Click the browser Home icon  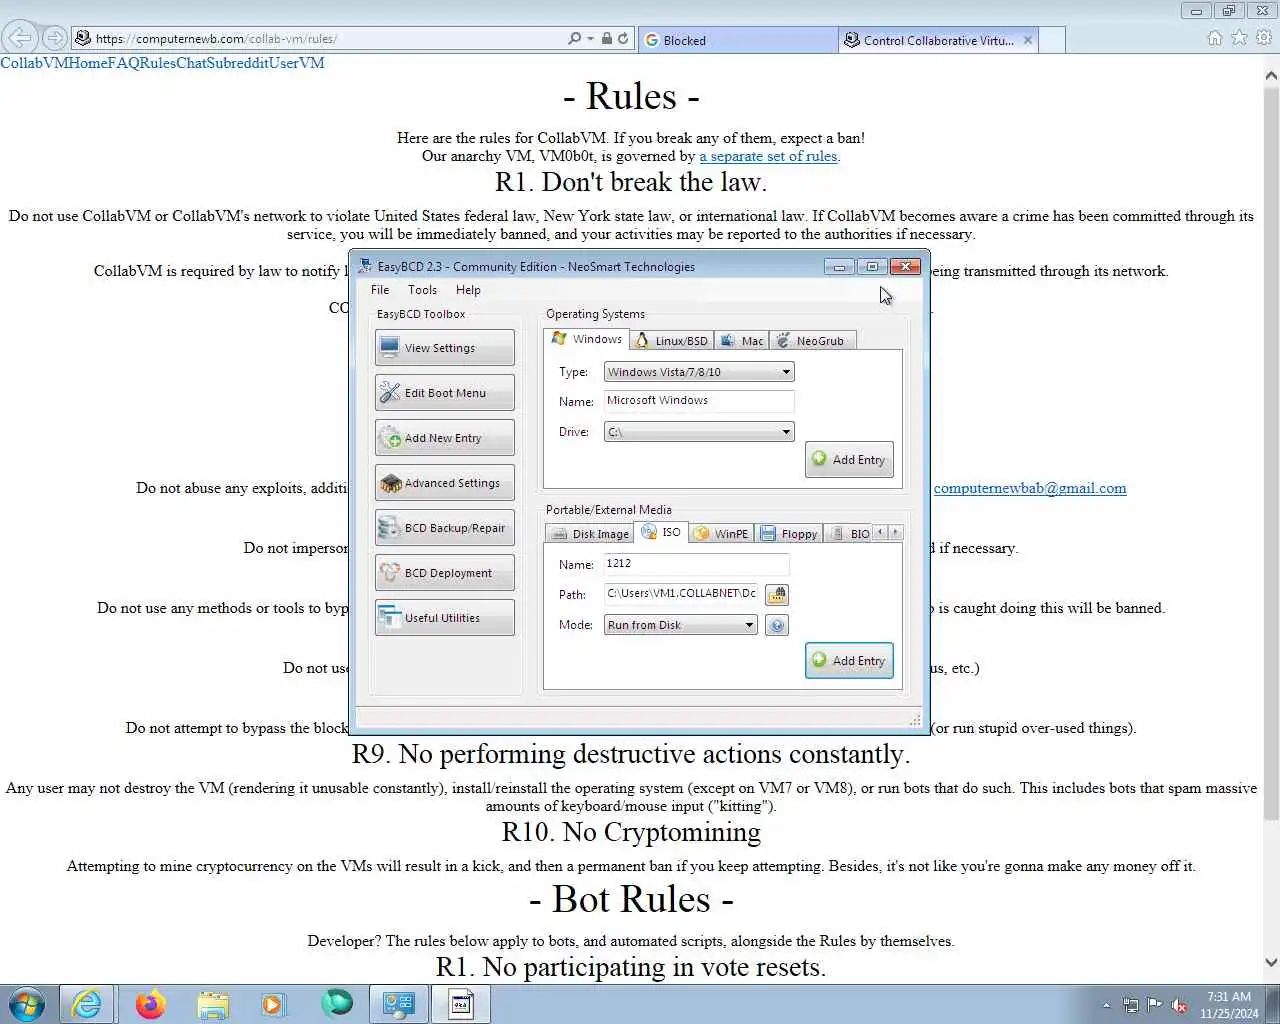coord(1214,38)
